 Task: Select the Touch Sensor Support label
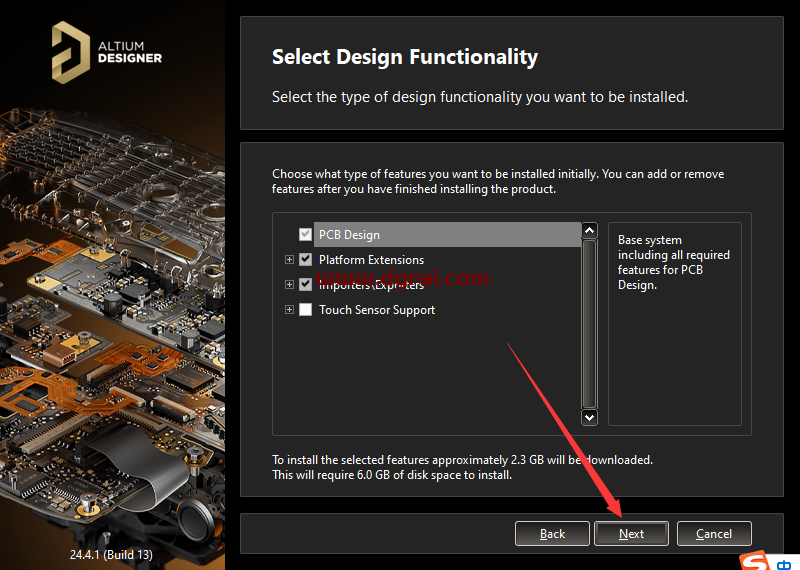[377, 310]
